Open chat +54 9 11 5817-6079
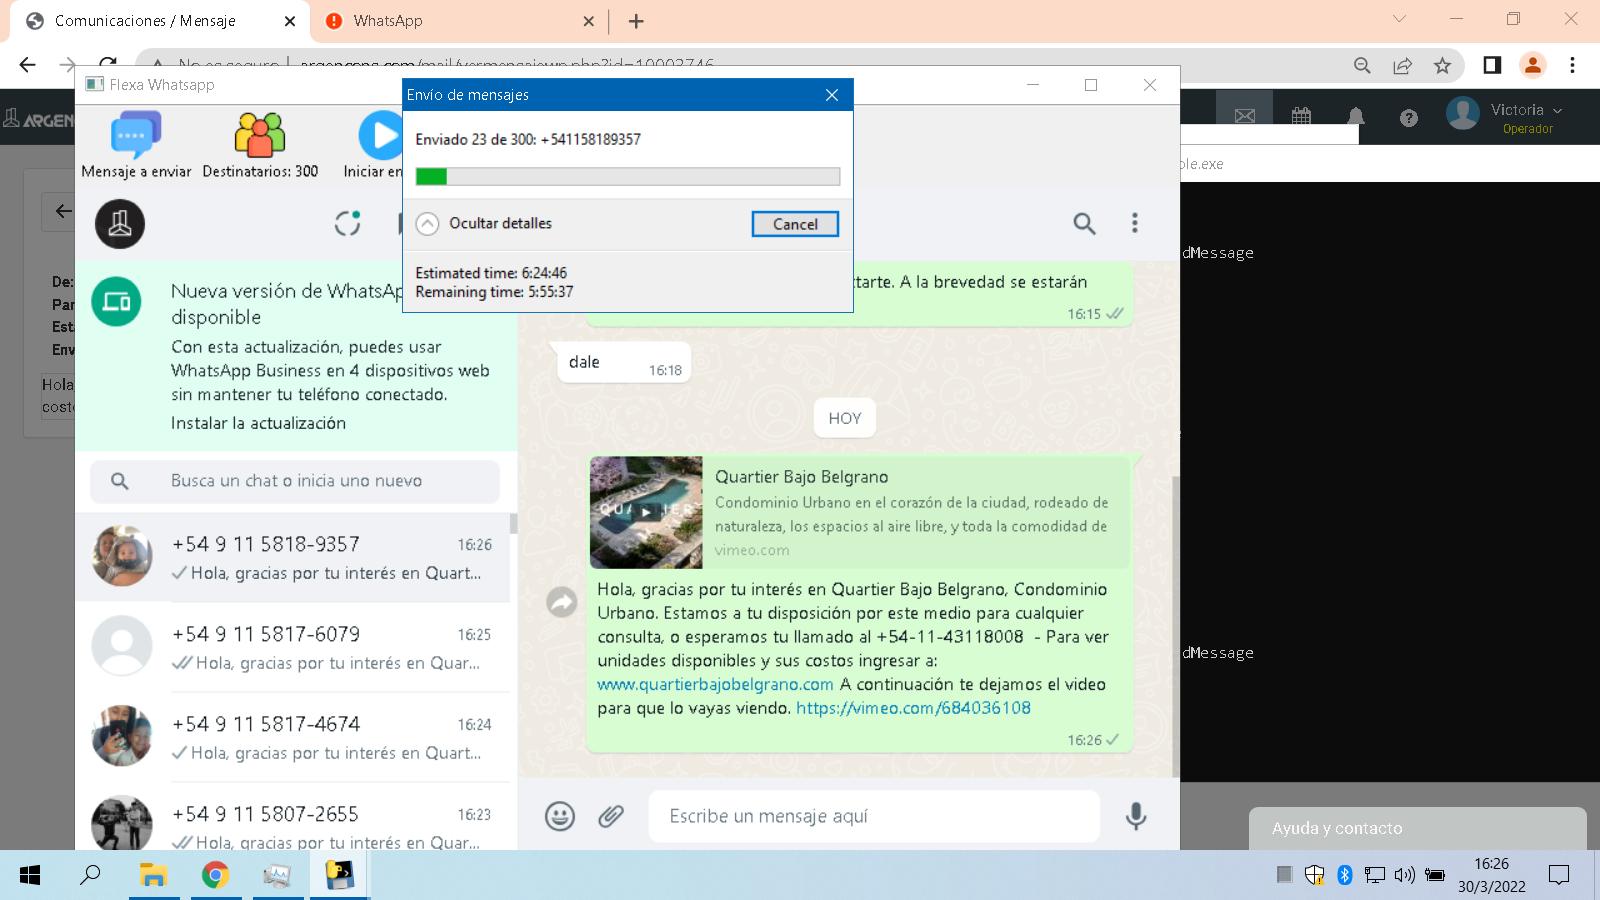 point(293,647)
